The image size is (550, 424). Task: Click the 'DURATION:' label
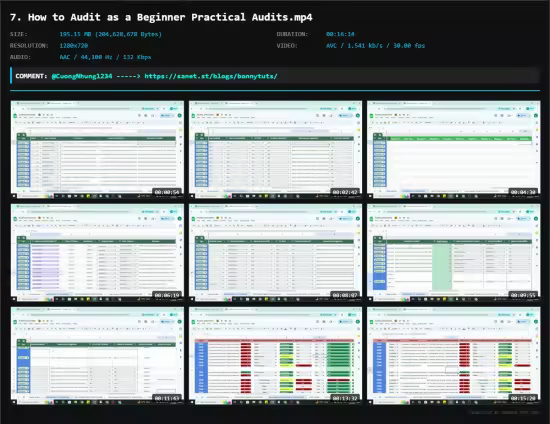(x=292, y=34)
